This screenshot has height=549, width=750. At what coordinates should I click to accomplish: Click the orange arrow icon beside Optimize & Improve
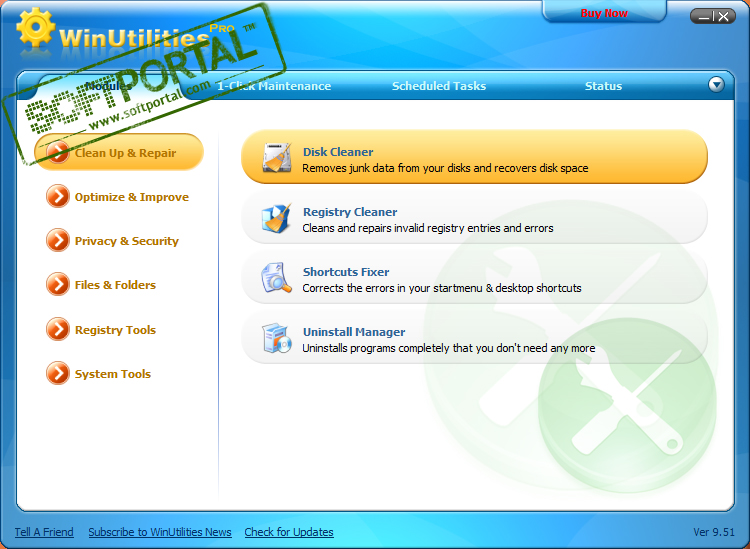(58, 196)
